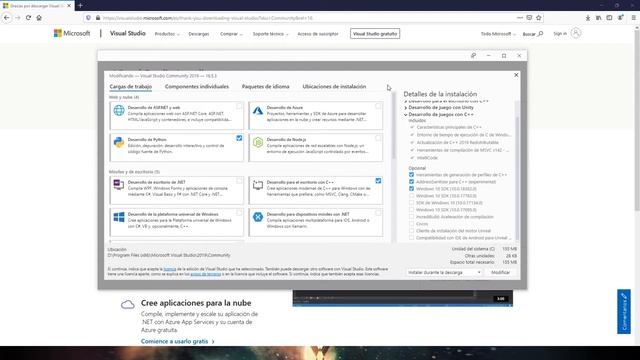640x360 pixels.
Task: Click the plataforma universal de Windows logo icon
Action: (x=119, y=217)
